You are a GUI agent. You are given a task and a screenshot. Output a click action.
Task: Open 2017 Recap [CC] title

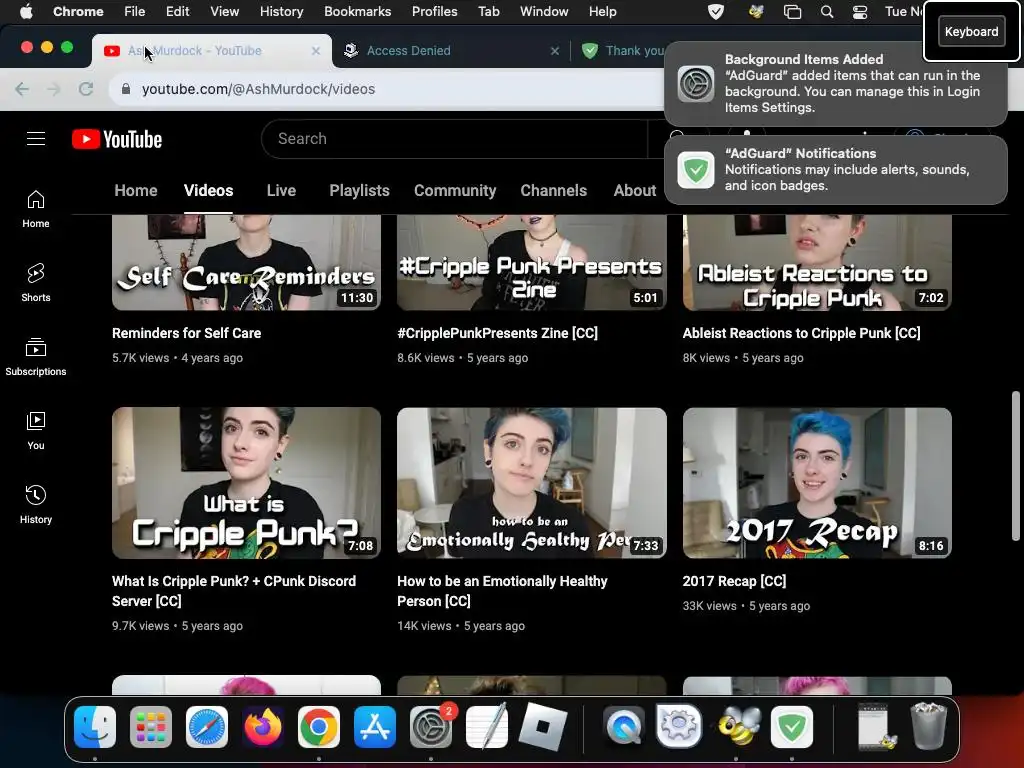pyautogui.click(x=734, y=581)
